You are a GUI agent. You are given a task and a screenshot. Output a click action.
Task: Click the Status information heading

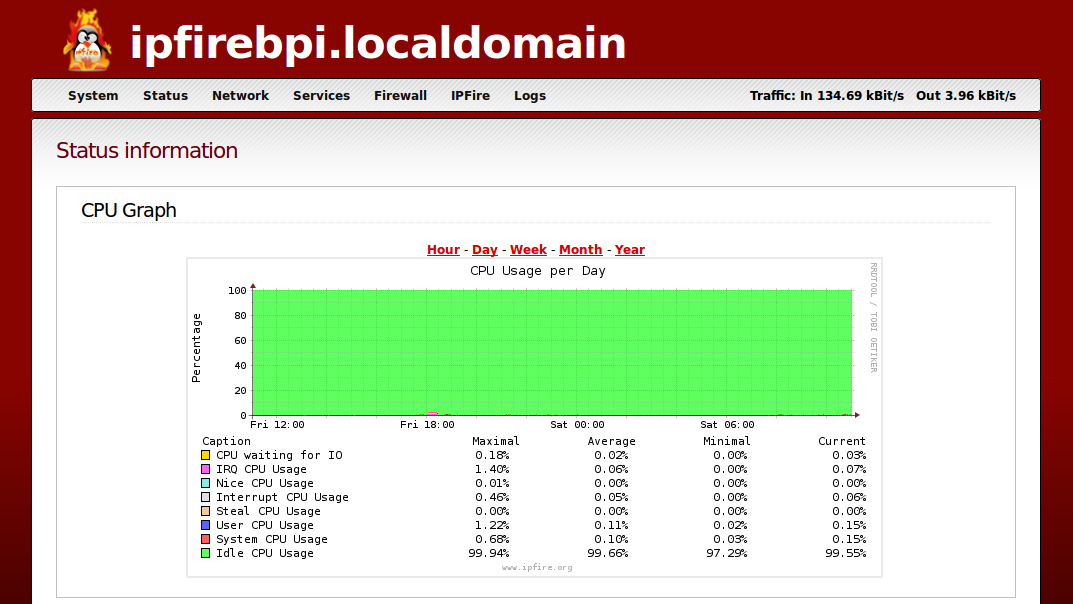tap(147, 150)
